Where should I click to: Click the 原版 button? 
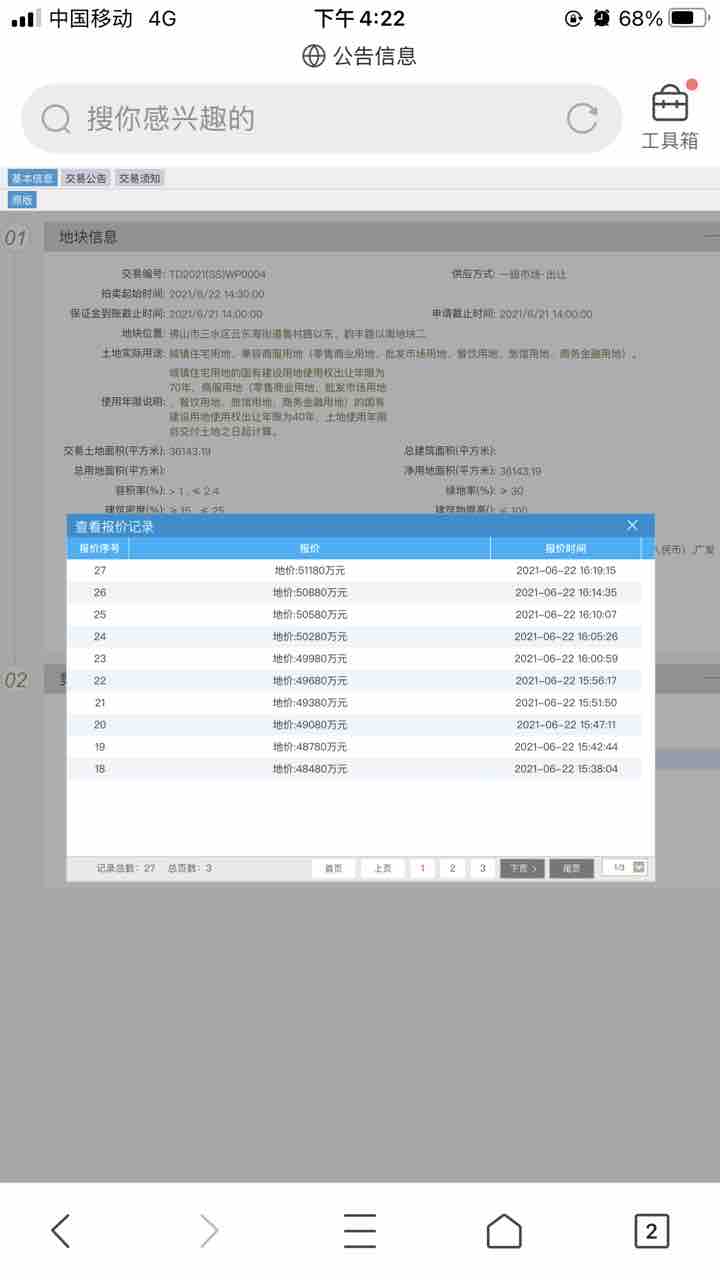click(x=22, y=200)
